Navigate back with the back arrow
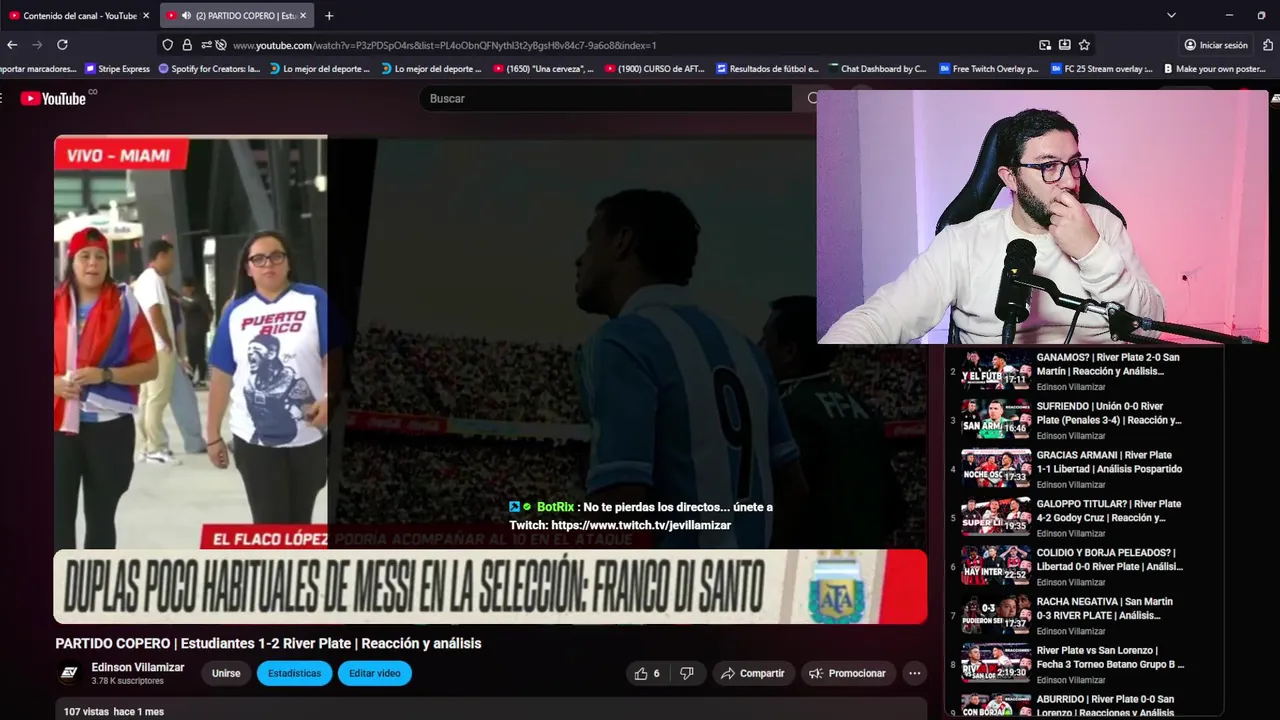The height and width of the screenshot is (720, 1280). [12, 45]
